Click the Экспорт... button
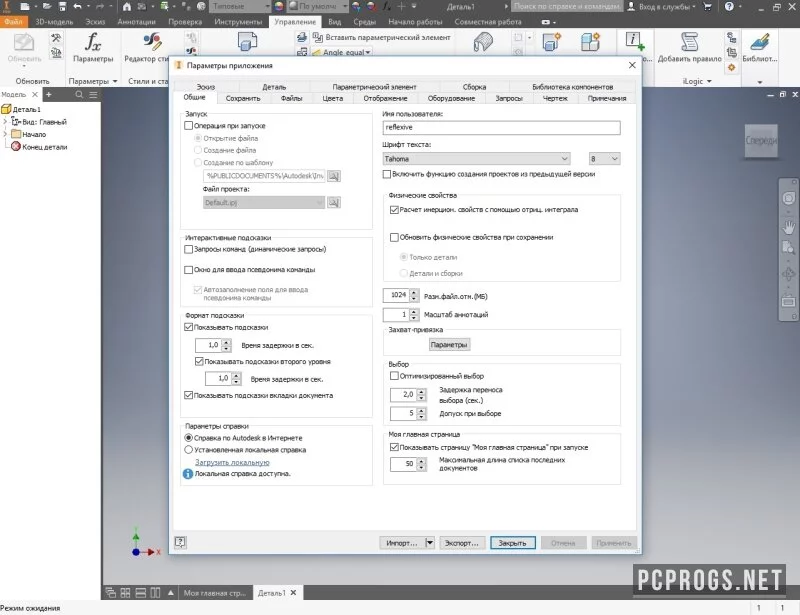This screenshot has width=800, height=615. click(x=461, y=543)
